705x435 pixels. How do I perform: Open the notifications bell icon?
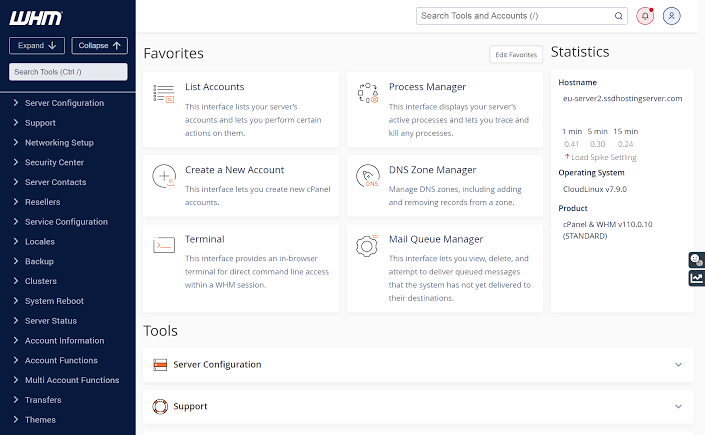click(x=645, y=16)
